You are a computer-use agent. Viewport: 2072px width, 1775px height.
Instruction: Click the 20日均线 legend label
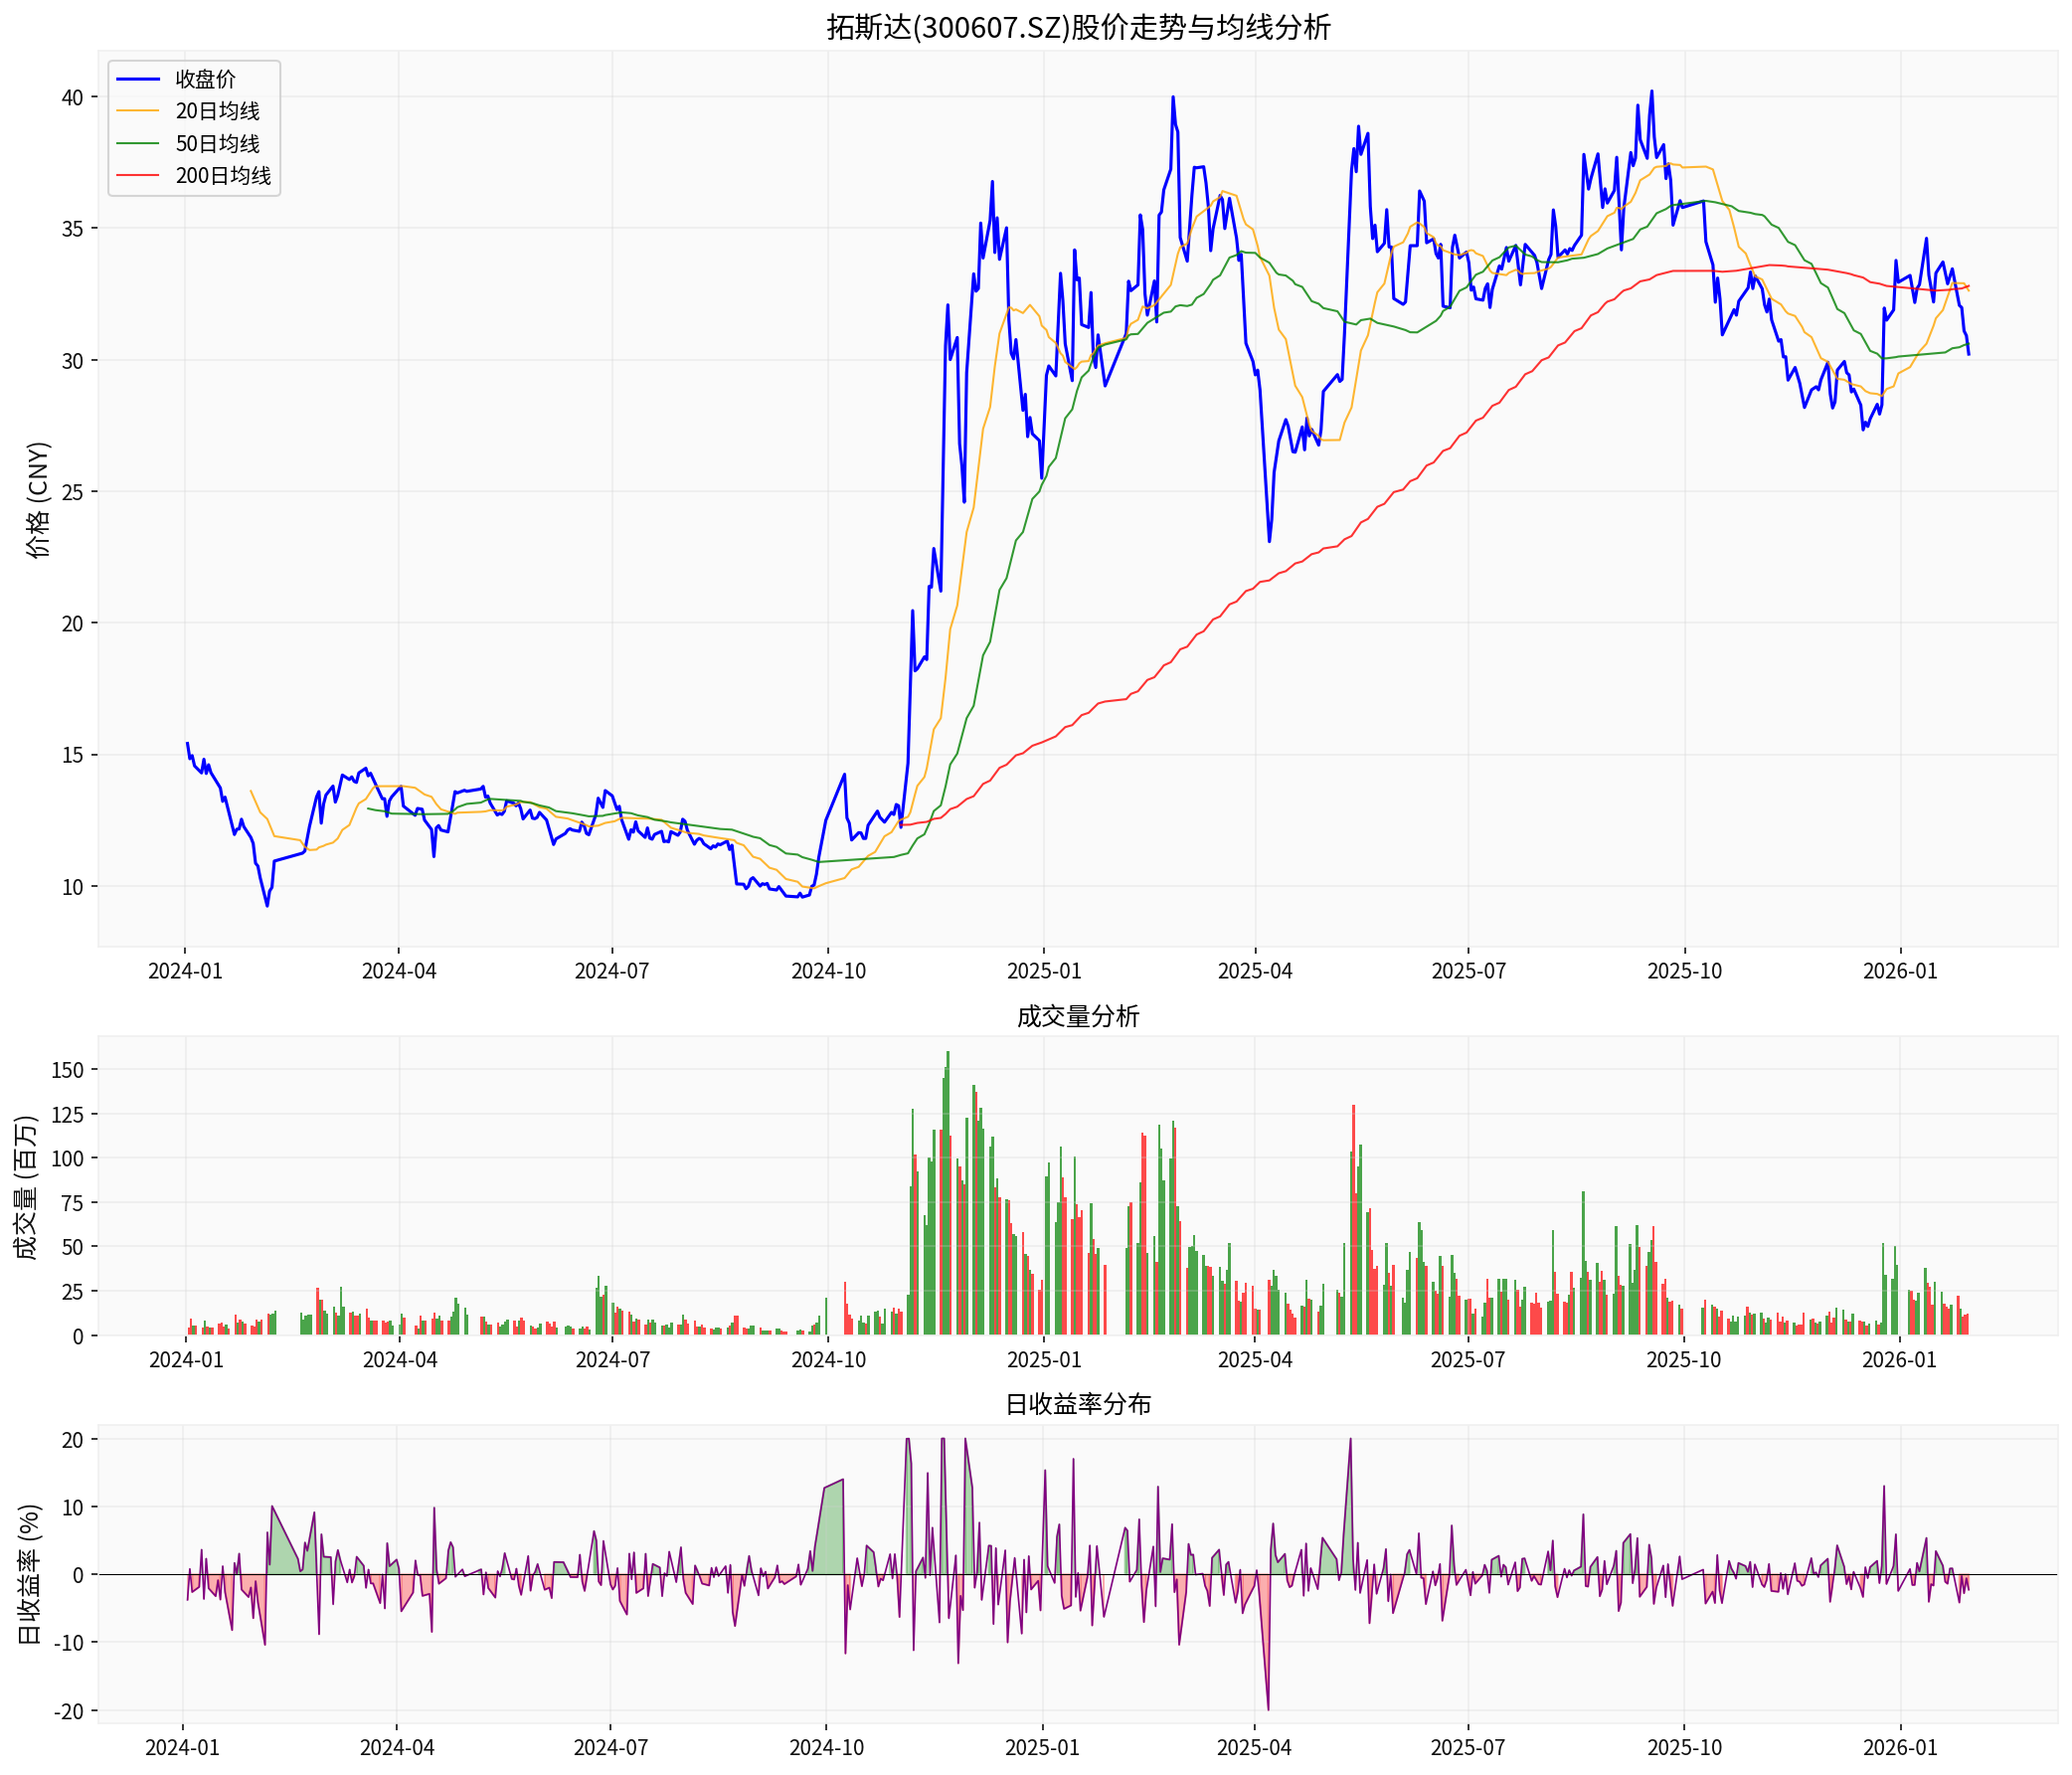pos(217,111)
